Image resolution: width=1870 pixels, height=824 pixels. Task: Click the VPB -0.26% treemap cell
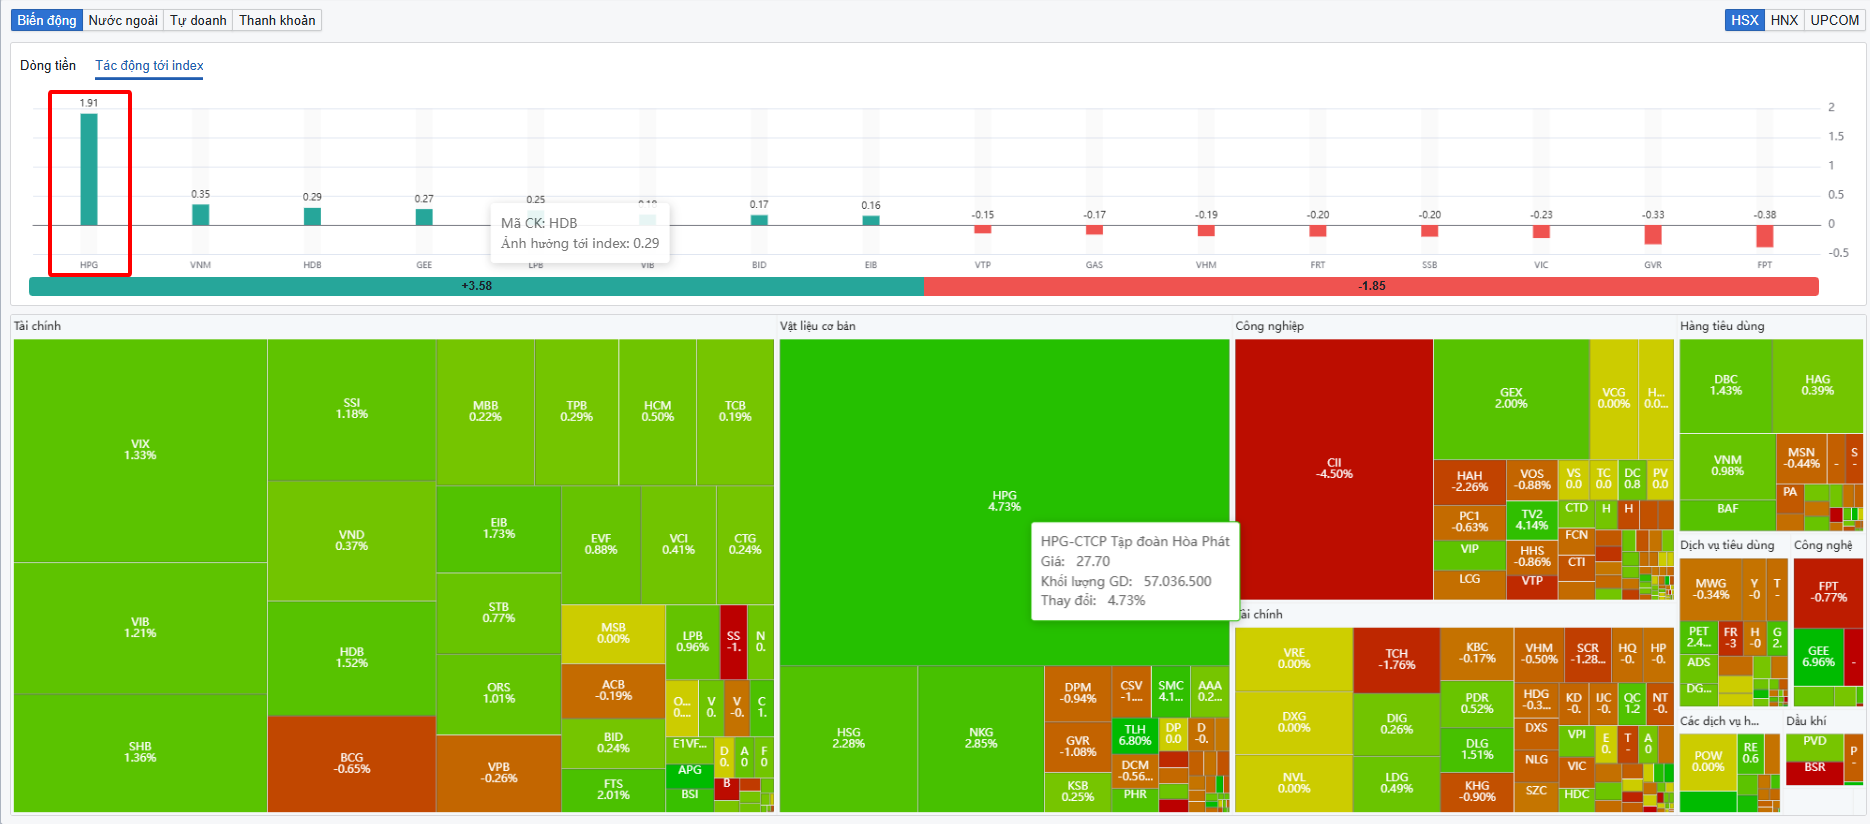499,773
